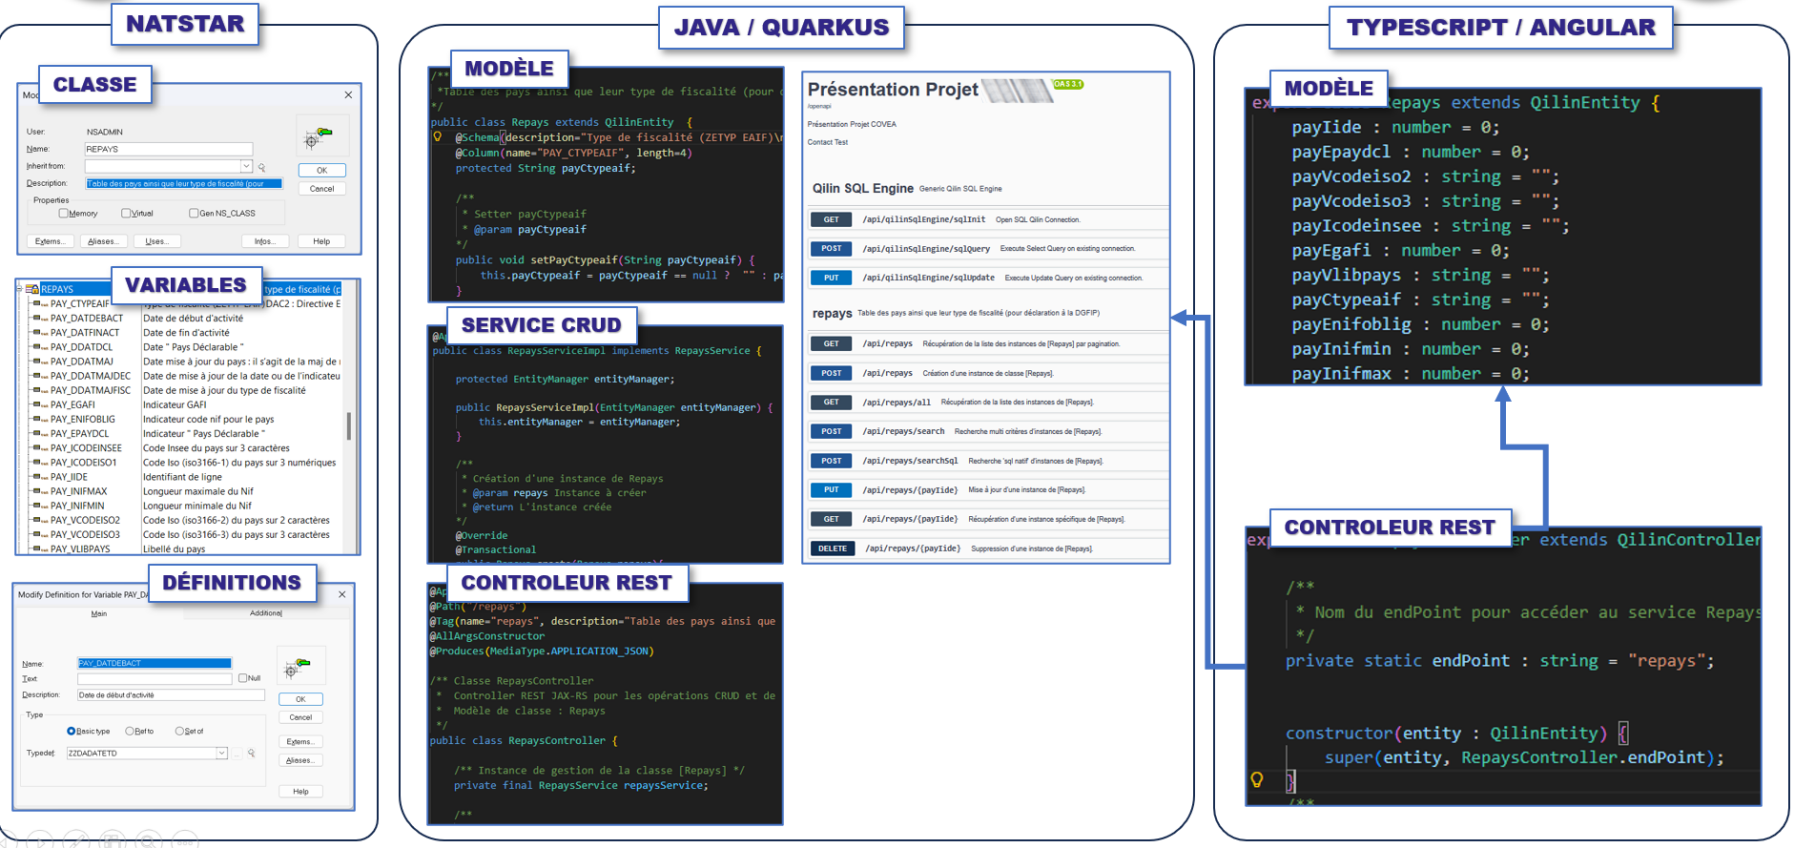Click search icon next to Inherit from field
Screen dimensions: 1794x848
pos(262,167)
